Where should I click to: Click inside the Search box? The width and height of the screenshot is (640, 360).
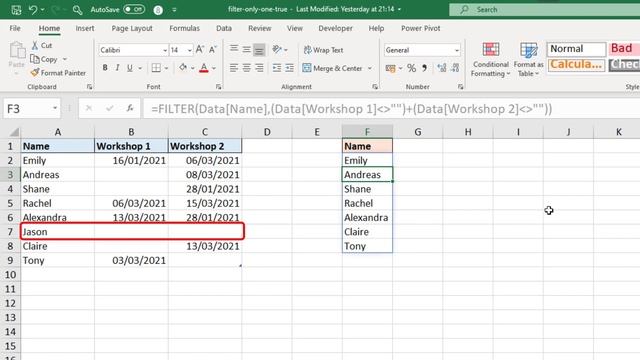tap(544, 9)
